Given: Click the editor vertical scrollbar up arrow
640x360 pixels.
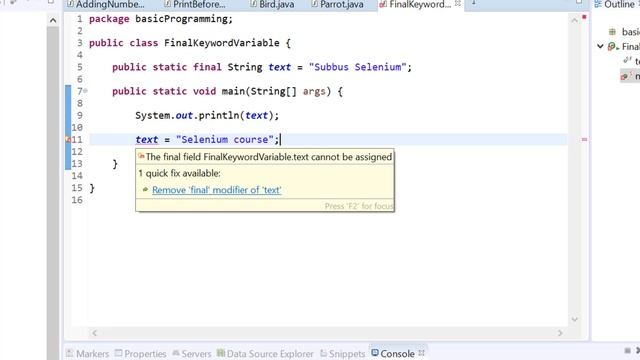Looking at the screenshot, I should (574, 20).
